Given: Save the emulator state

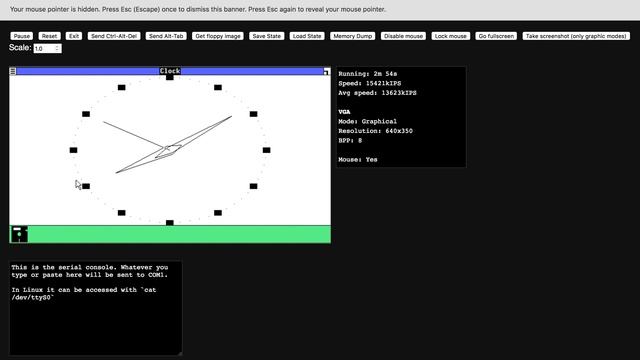Looking at the screenshot, I should click(x=267, y=36).
